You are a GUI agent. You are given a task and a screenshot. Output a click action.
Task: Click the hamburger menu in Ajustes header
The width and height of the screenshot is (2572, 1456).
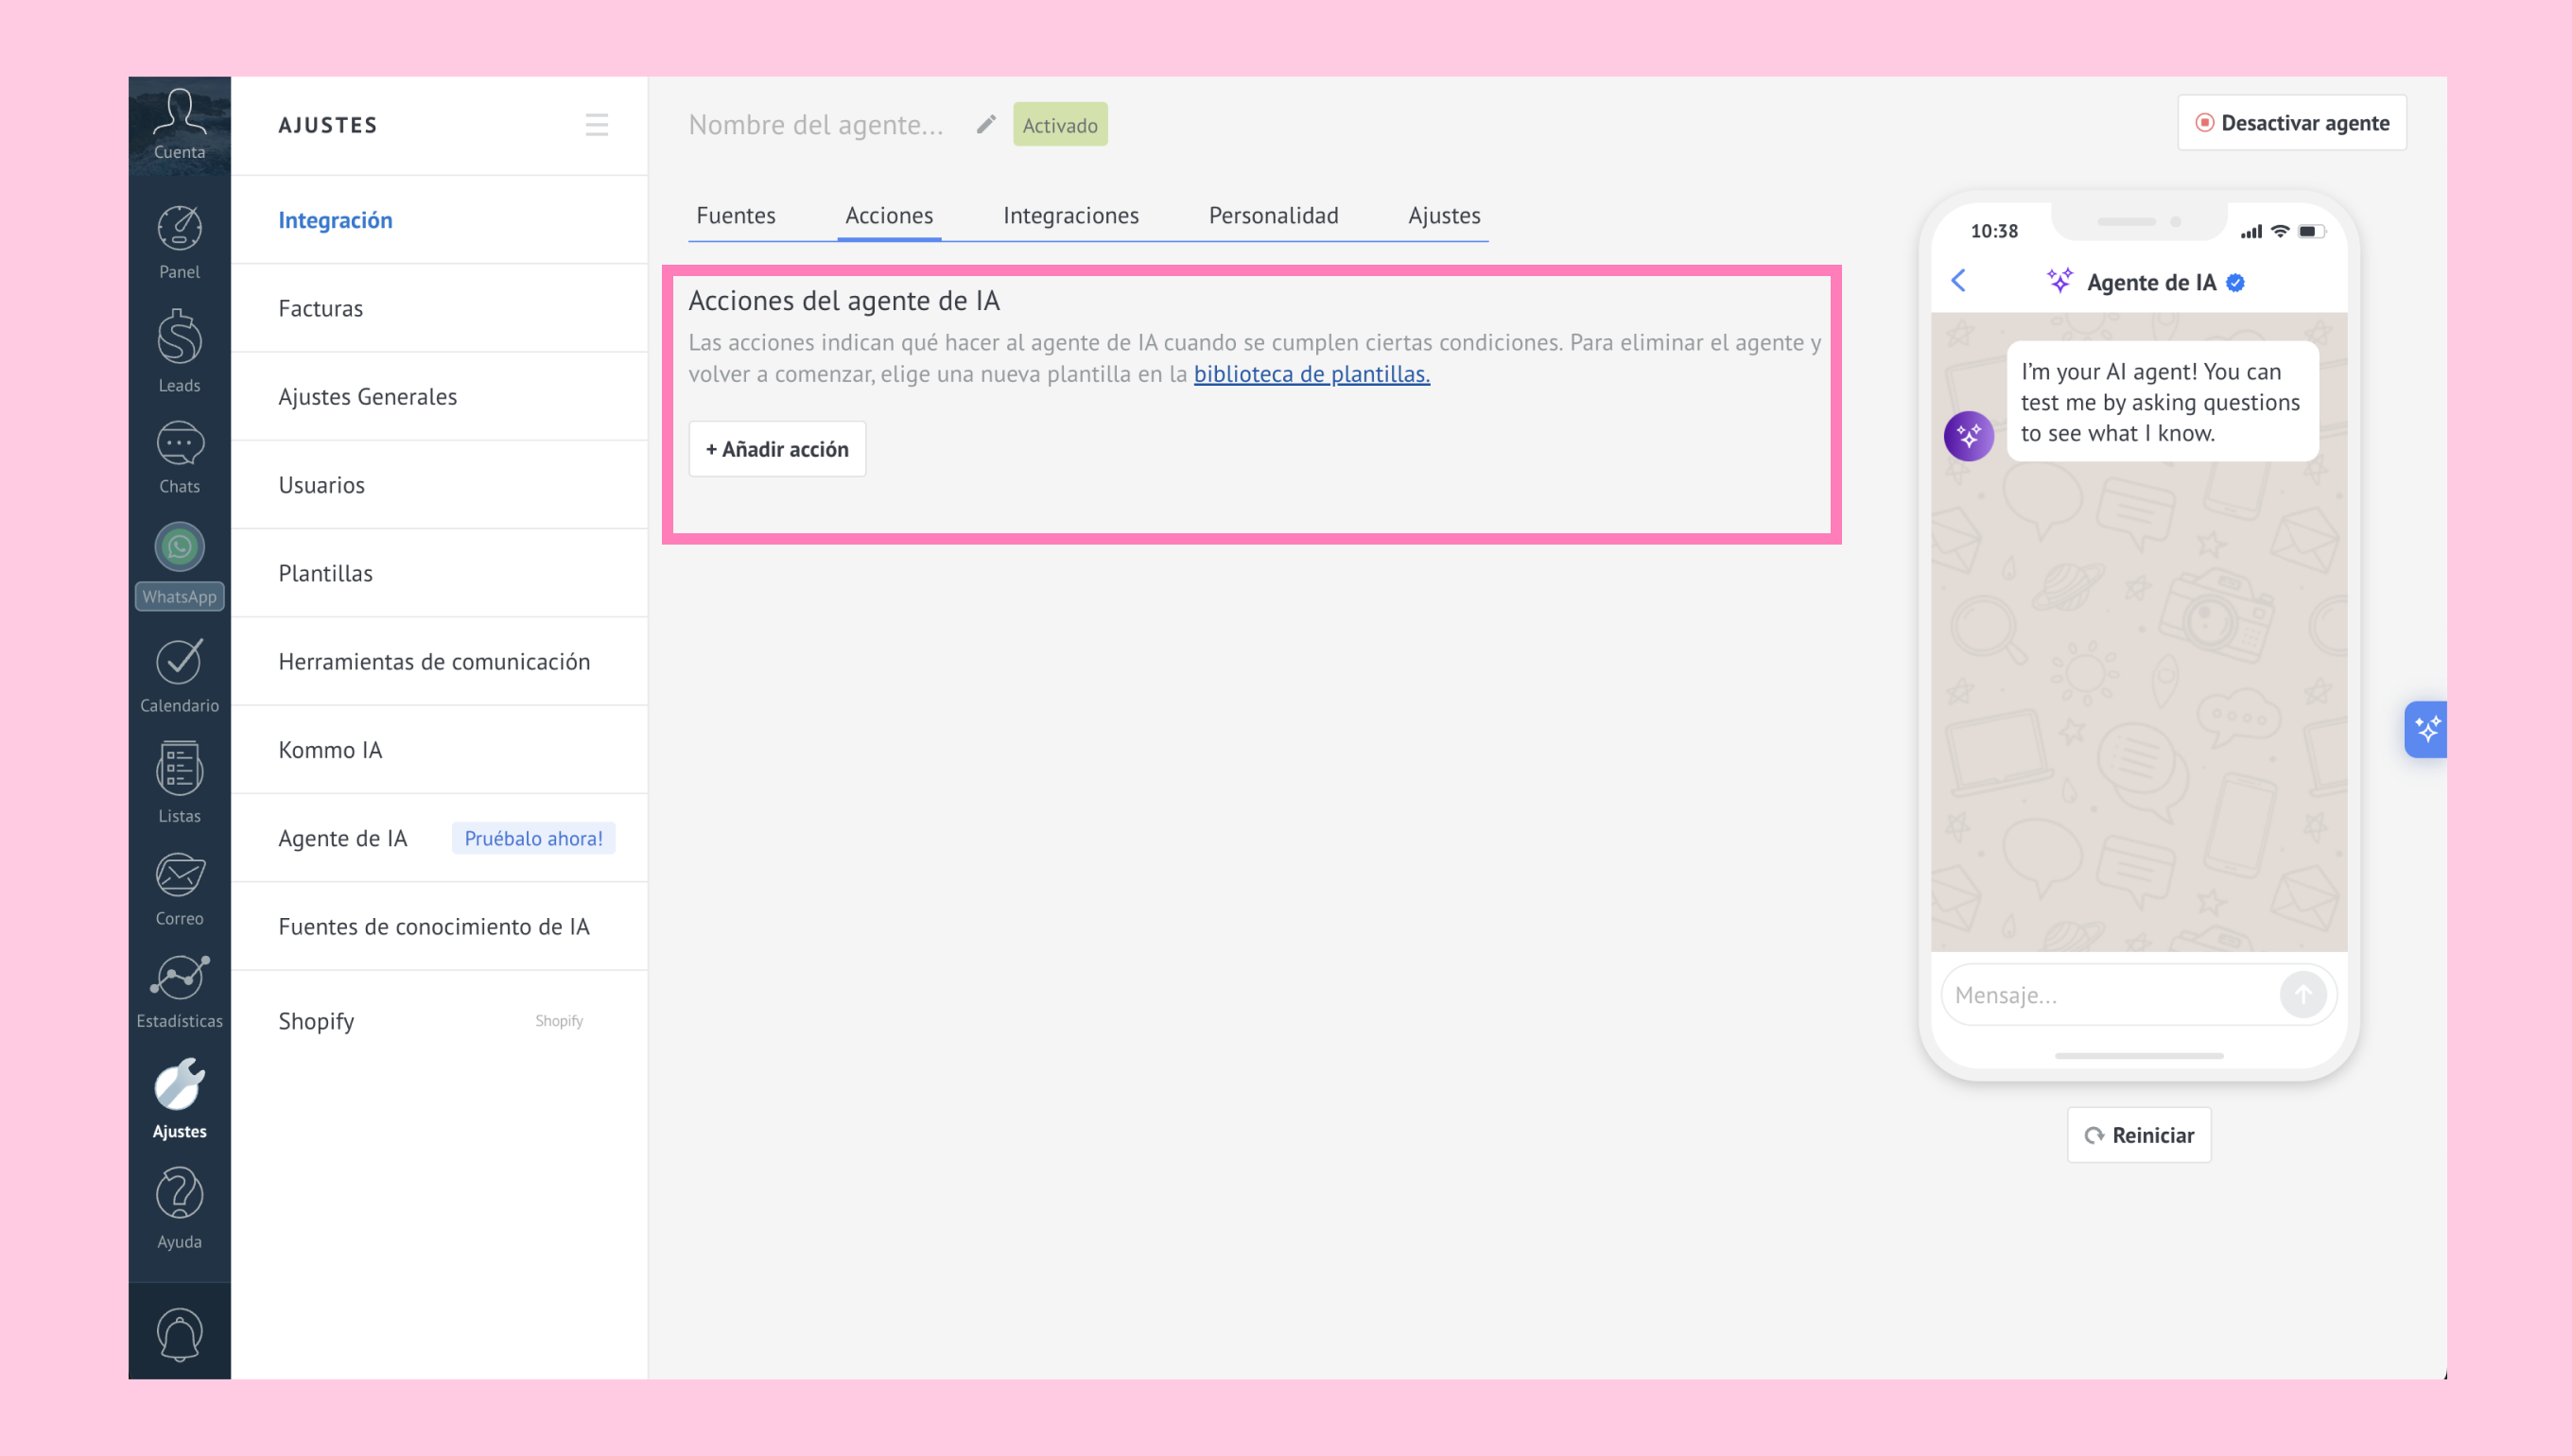(x=597, y=125)
